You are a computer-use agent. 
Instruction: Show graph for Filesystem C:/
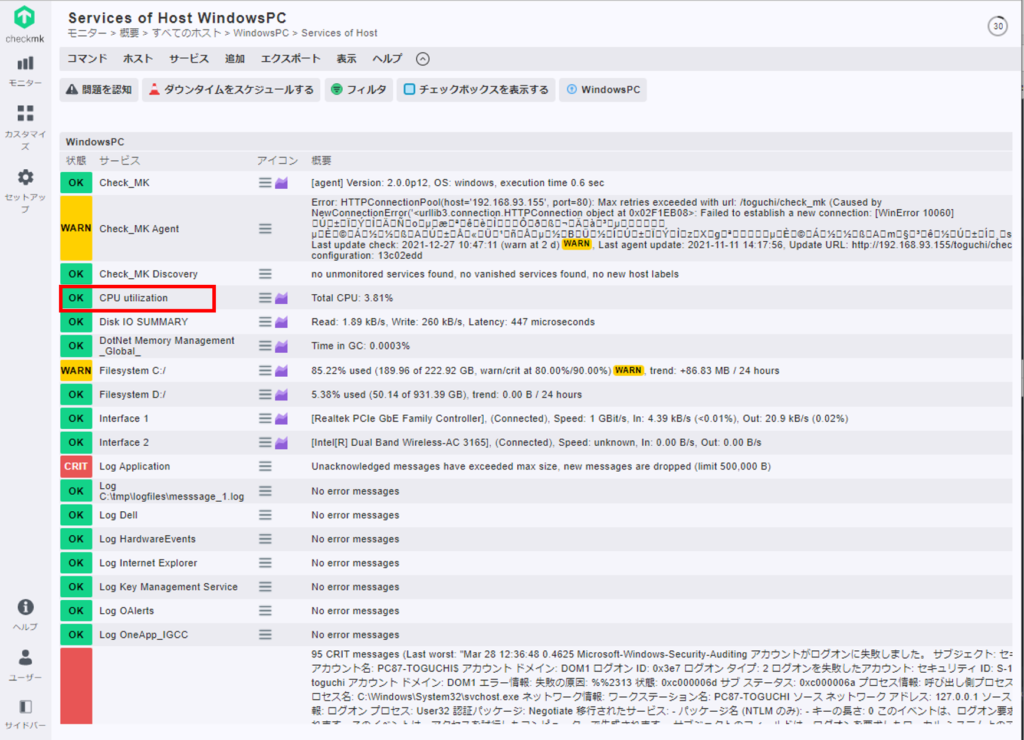click(281, 370)
